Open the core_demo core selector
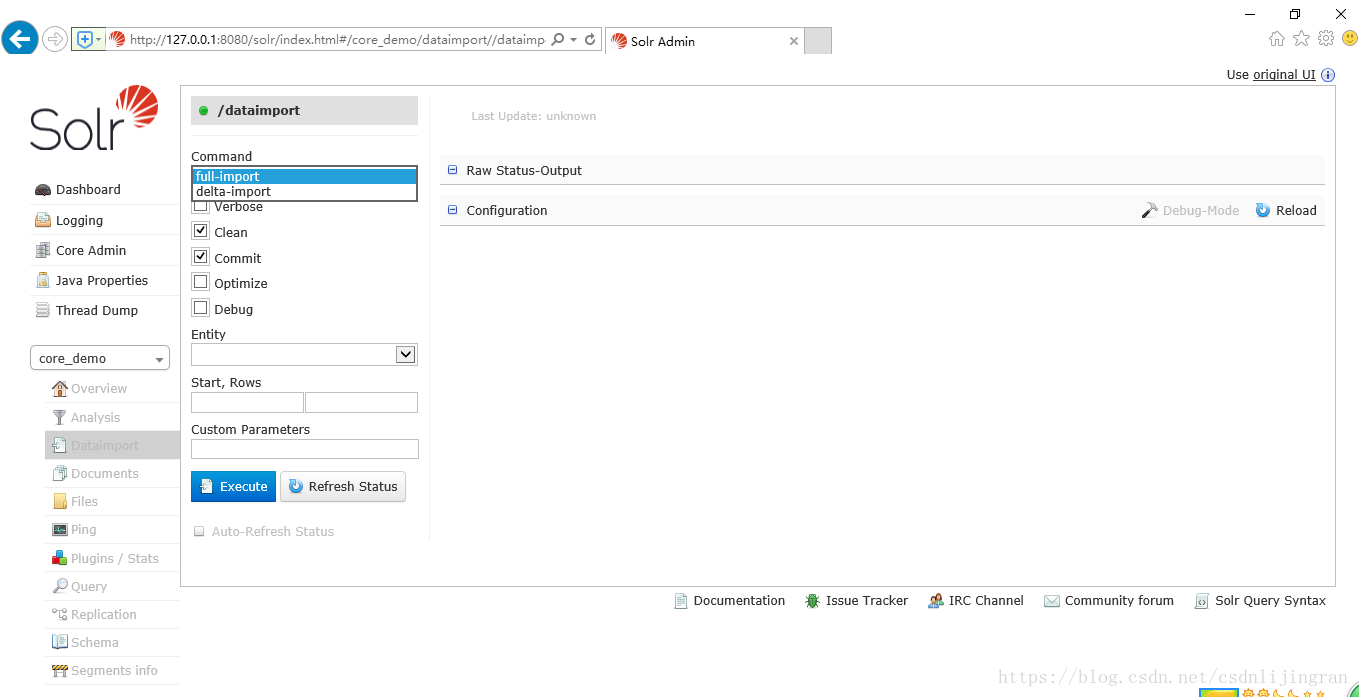The width and height of the screenshot is (1359, 697). point(100,358)
